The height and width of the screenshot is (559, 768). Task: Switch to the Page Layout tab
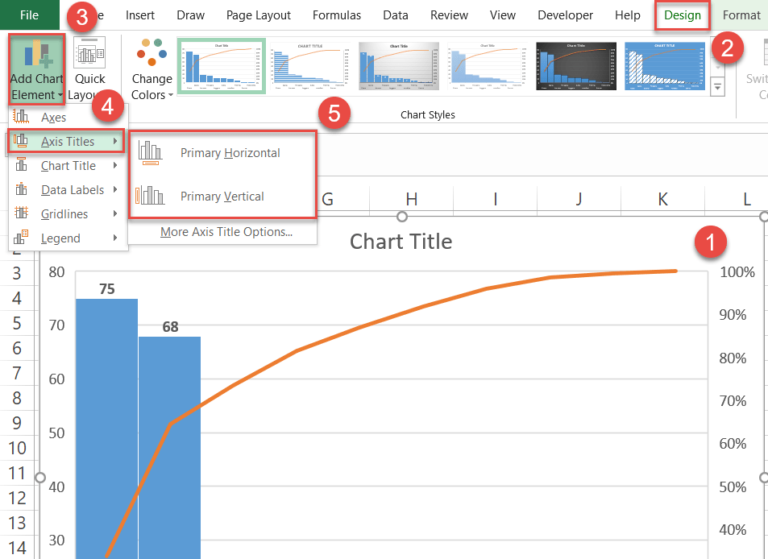pos(258,15)
